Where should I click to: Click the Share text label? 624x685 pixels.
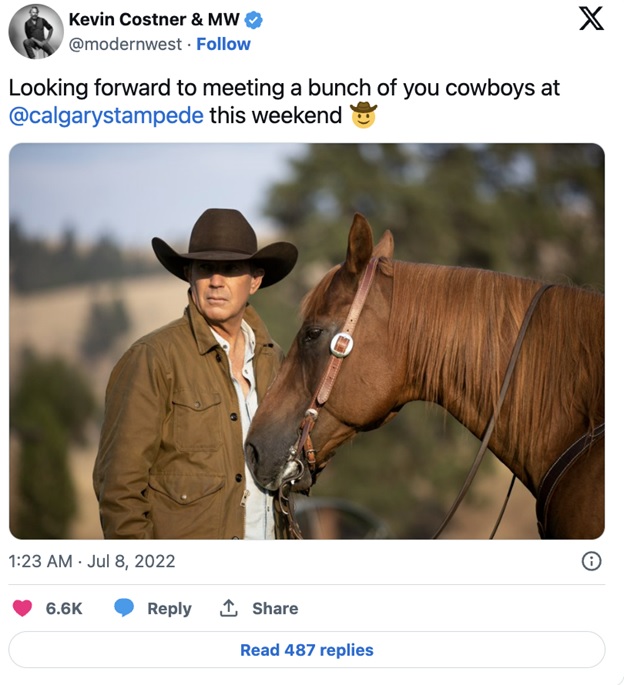coord(275,608)
